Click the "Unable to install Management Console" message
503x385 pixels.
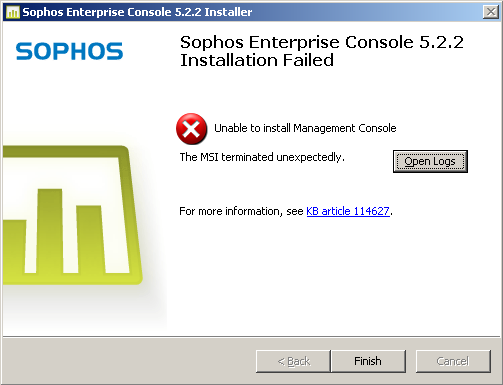tap(305, 128)
